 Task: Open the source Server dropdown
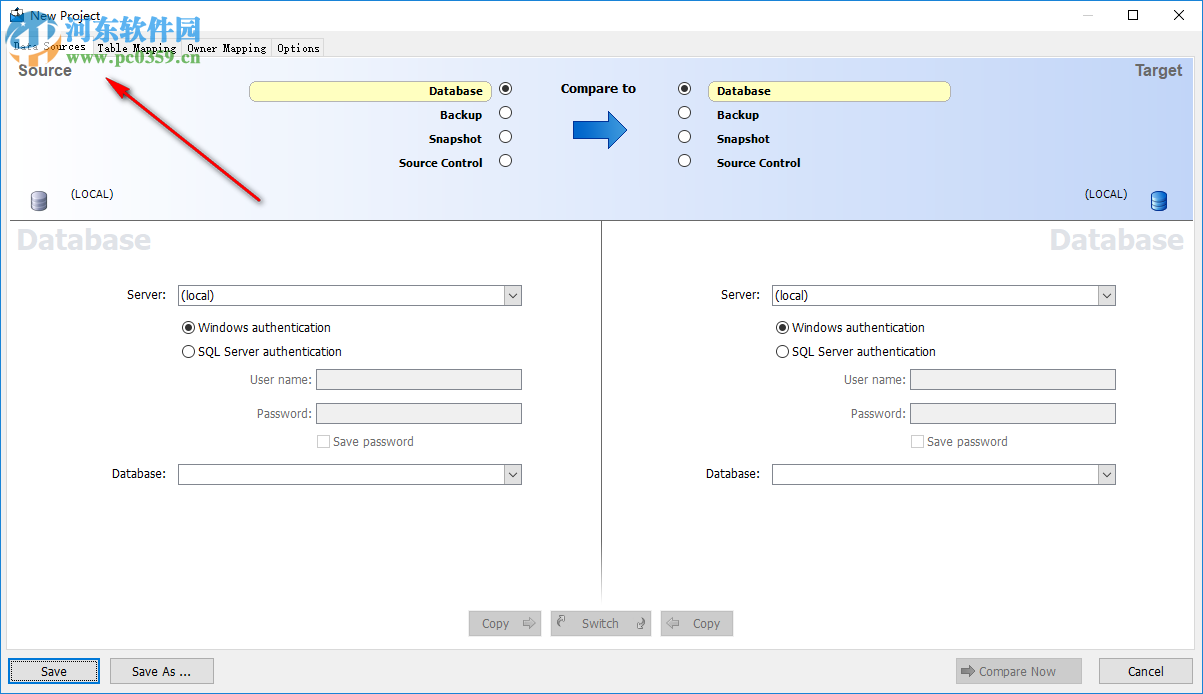(513, 295)
